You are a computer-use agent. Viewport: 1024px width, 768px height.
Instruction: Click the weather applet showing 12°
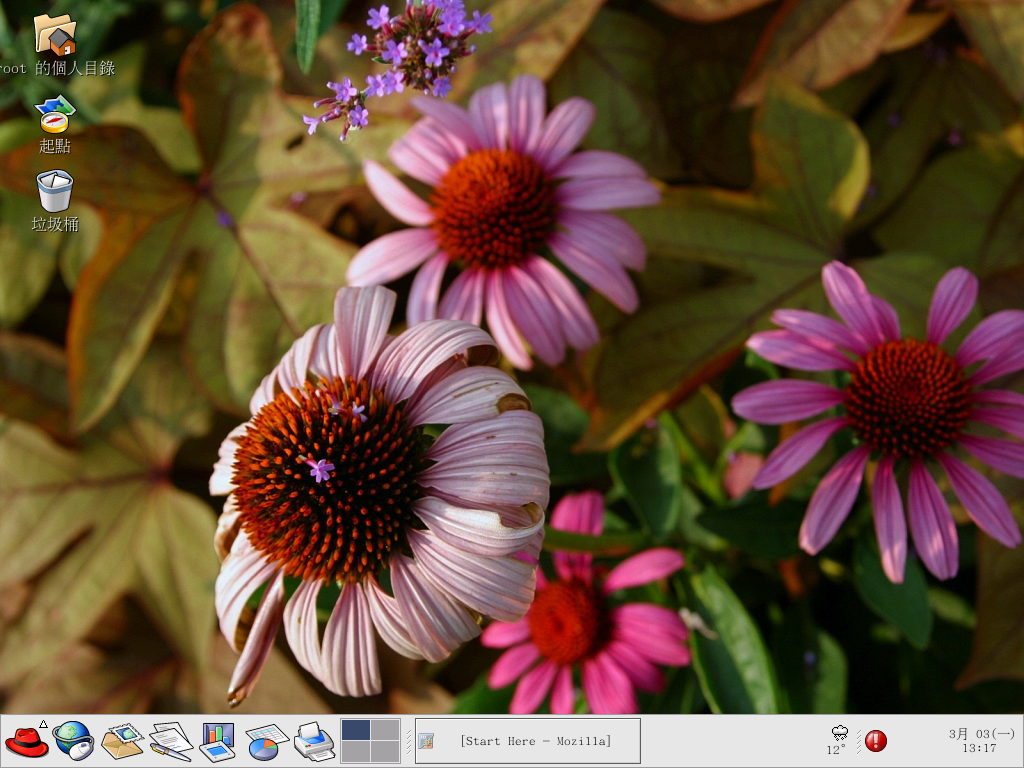pos(837,740)
